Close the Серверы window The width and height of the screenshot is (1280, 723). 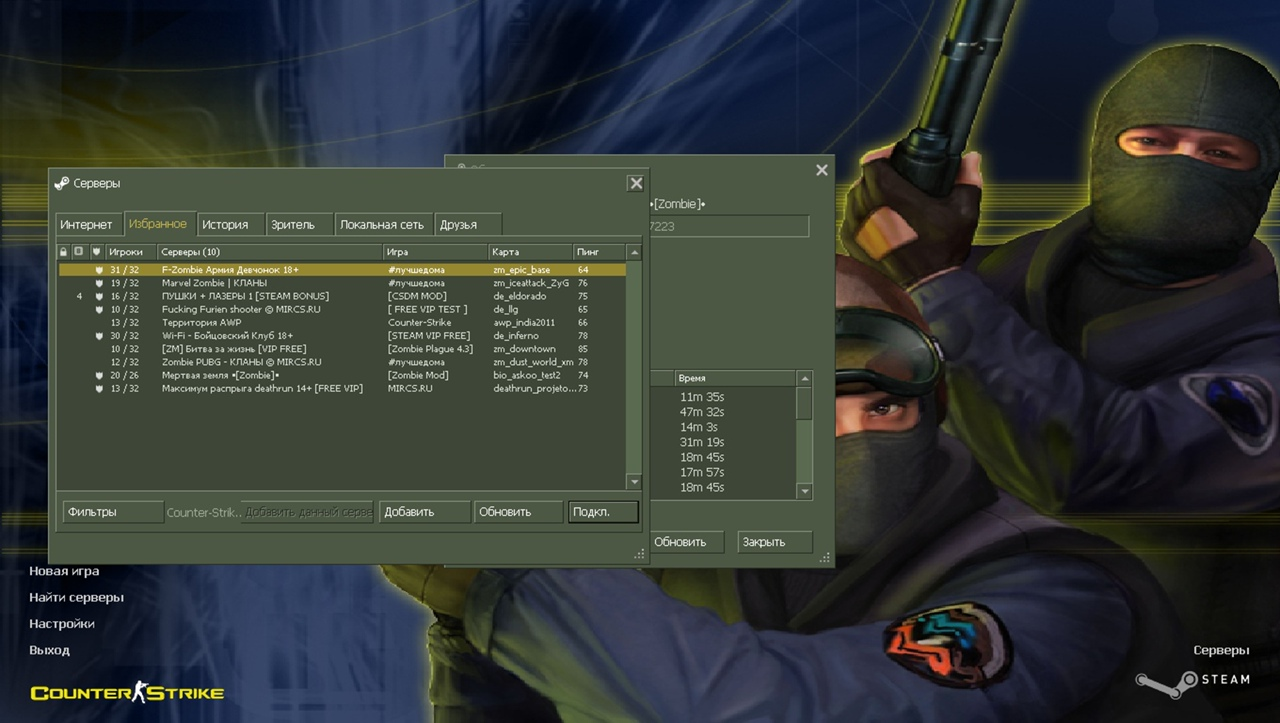[635, 183]
